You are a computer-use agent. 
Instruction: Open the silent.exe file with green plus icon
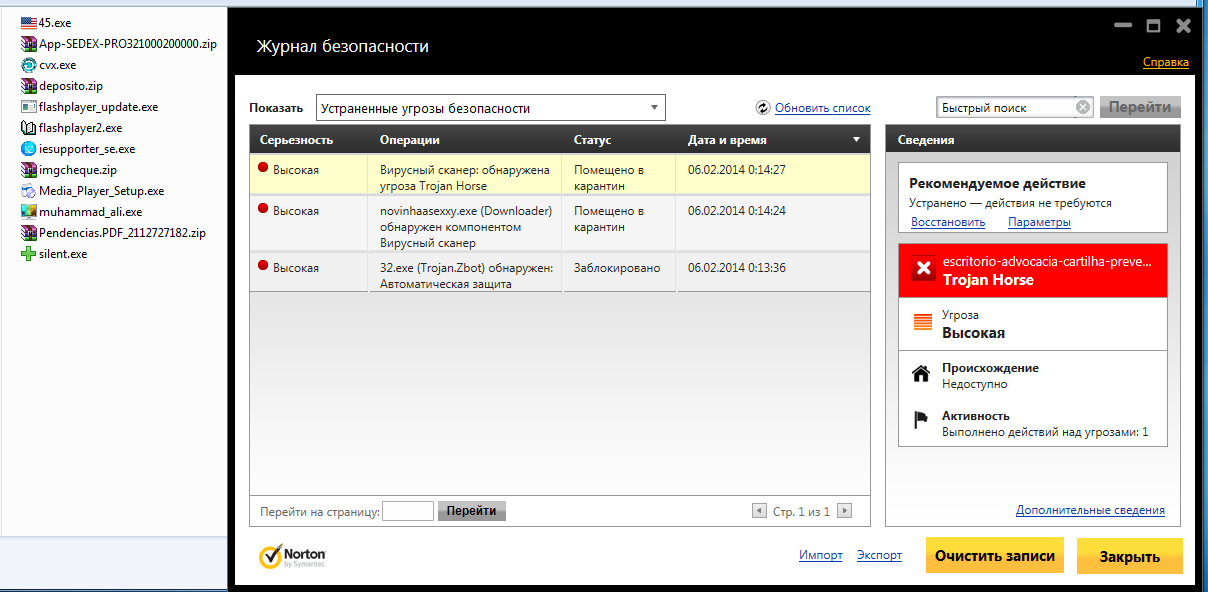(29, 254)
